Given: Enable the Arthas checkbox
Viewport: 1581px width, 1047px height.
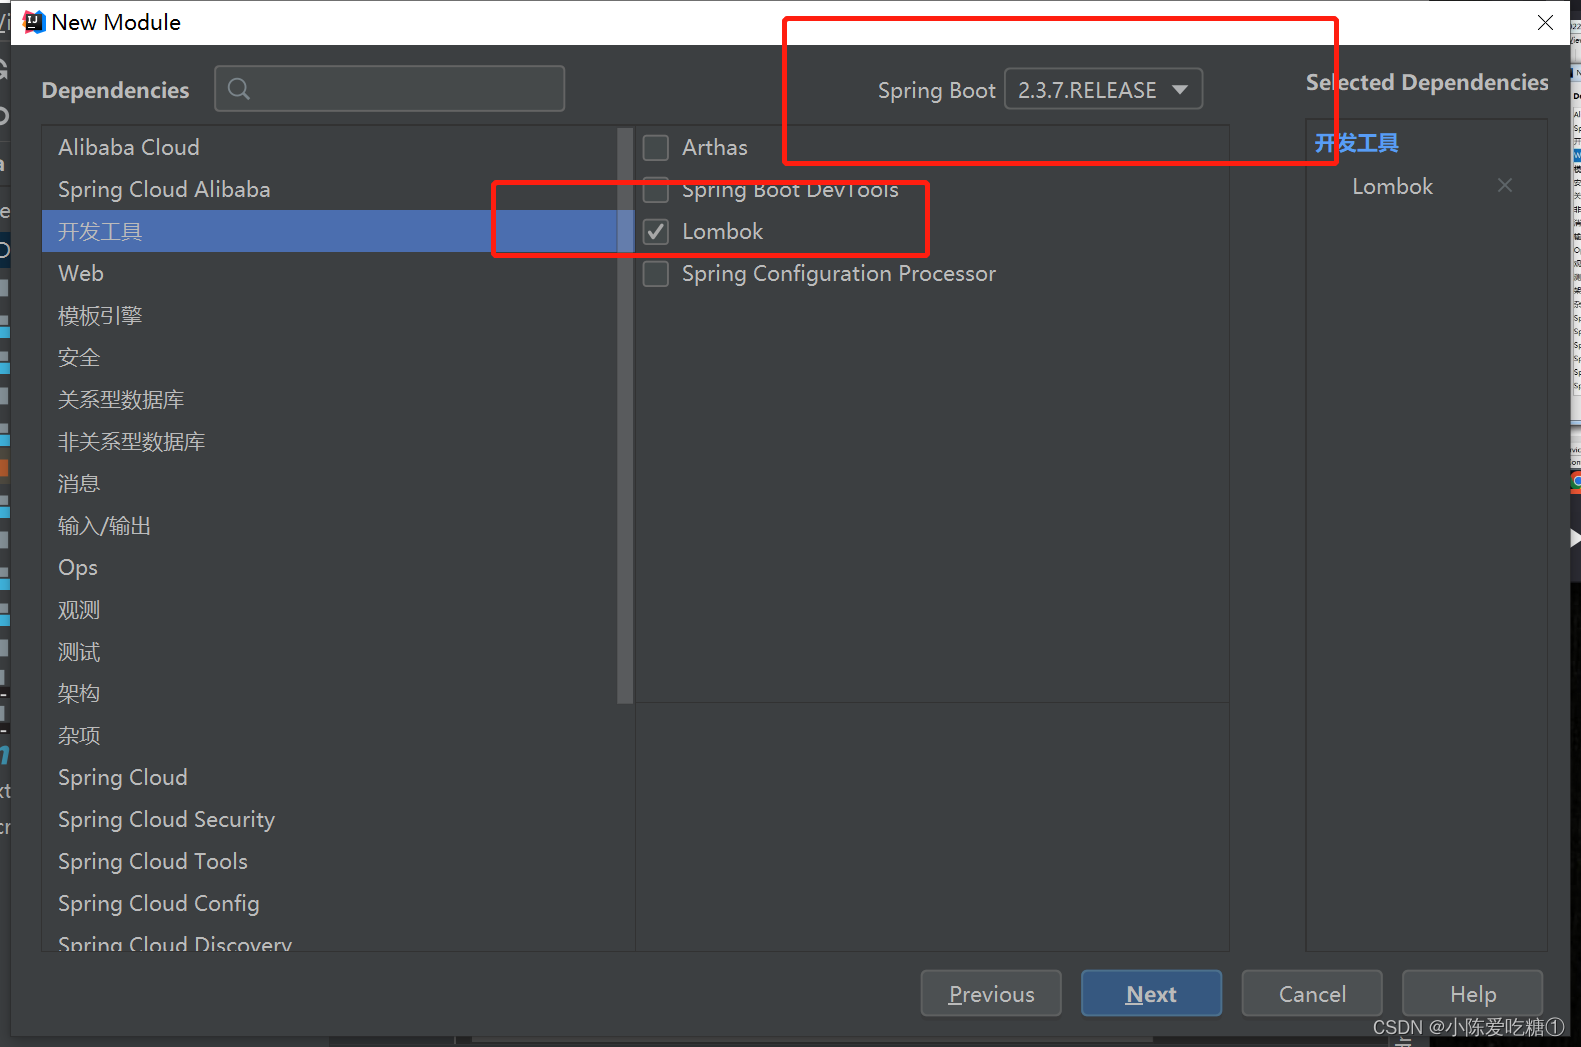Looking at the screenshot, I should click(x=656, y=148).
